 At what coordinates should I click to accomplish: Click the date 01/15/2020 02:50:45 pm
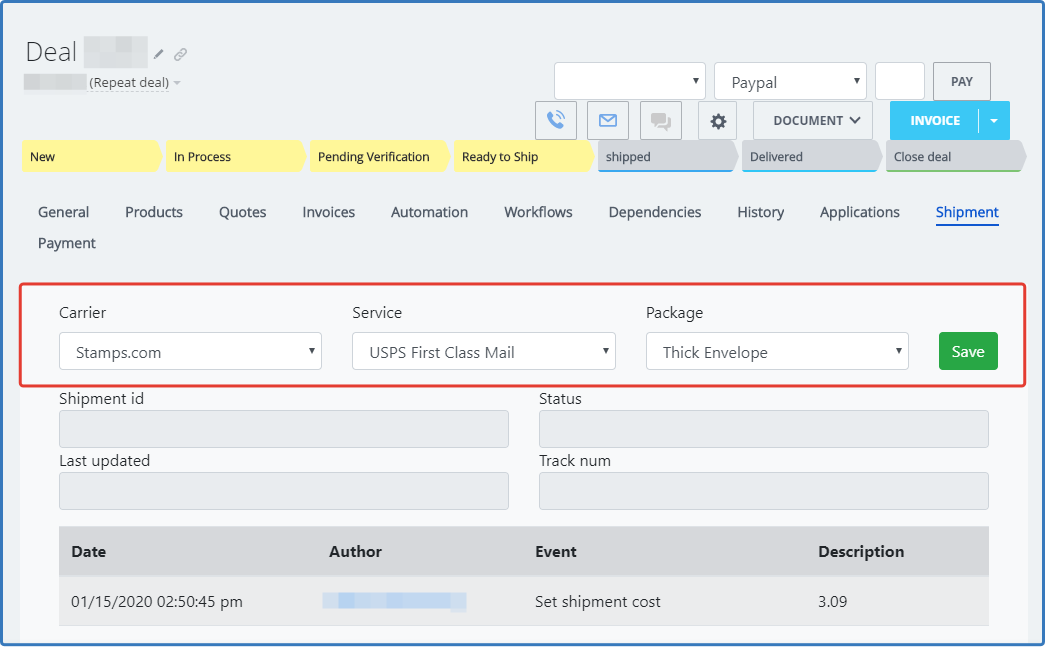[157, 602]
